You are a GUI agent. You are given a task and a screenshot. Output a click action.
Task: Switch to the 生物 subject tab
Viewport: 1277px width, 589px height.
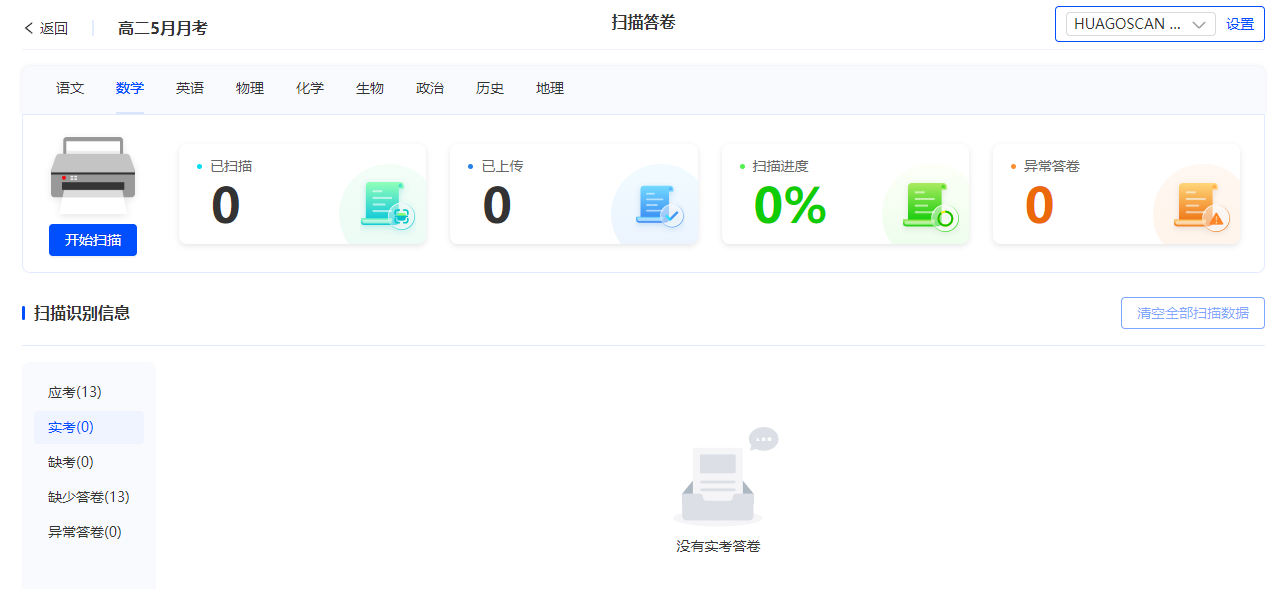click(370, 88)
